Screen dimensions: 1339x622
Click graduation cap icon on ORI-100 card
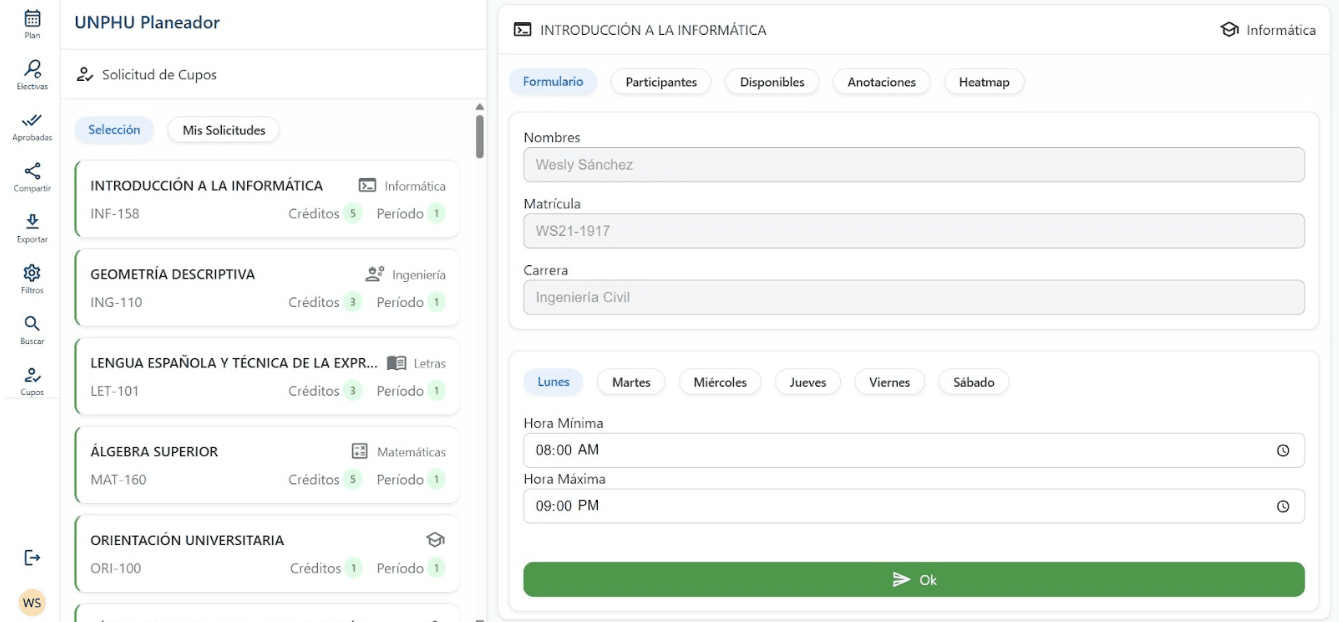[435, 540]
